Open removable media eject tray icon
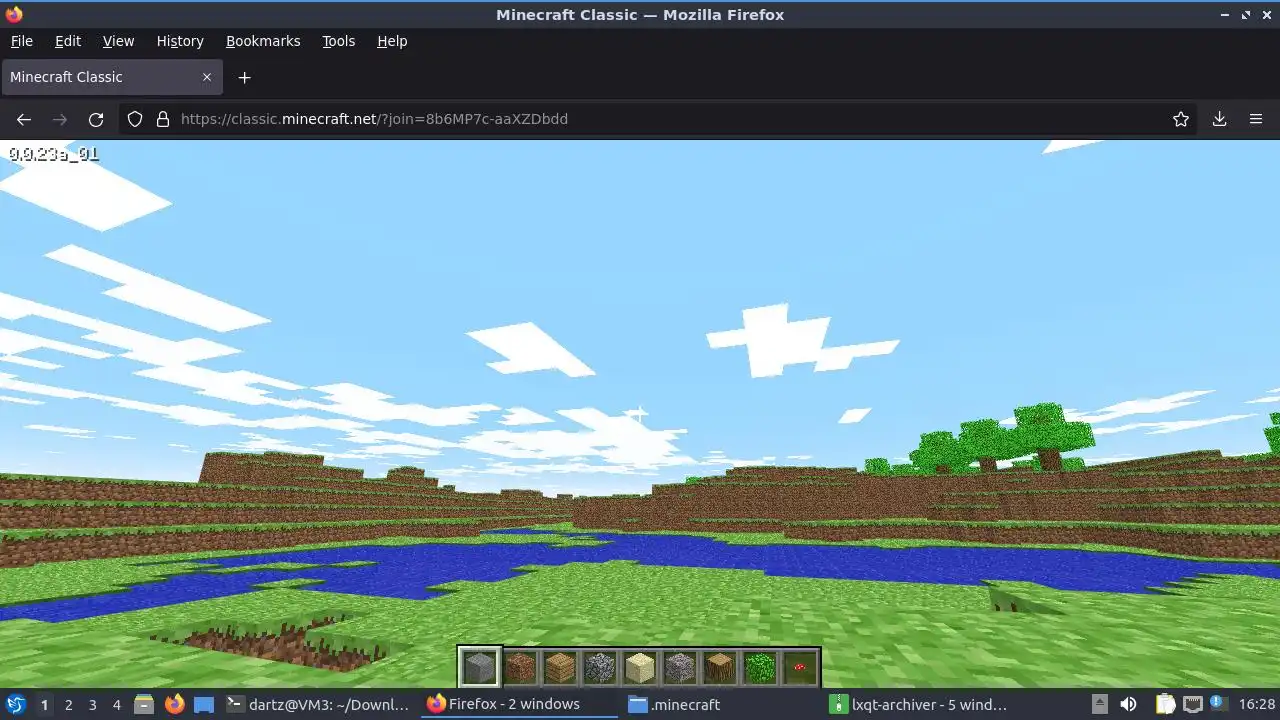Screen dimensions: 1280x720 pyautogui.click(x=1099, y=704)
